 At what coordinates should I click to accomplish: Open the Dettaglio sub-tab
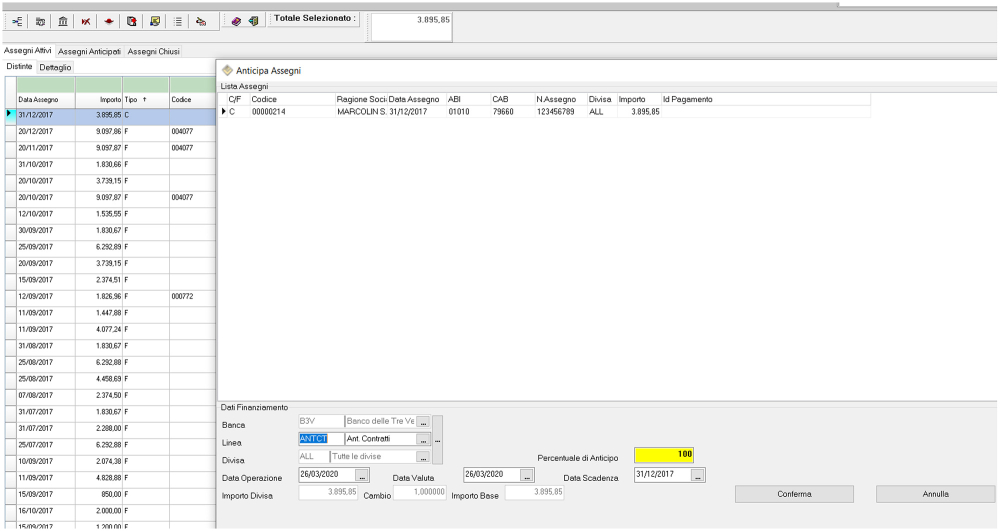point(55,67)
